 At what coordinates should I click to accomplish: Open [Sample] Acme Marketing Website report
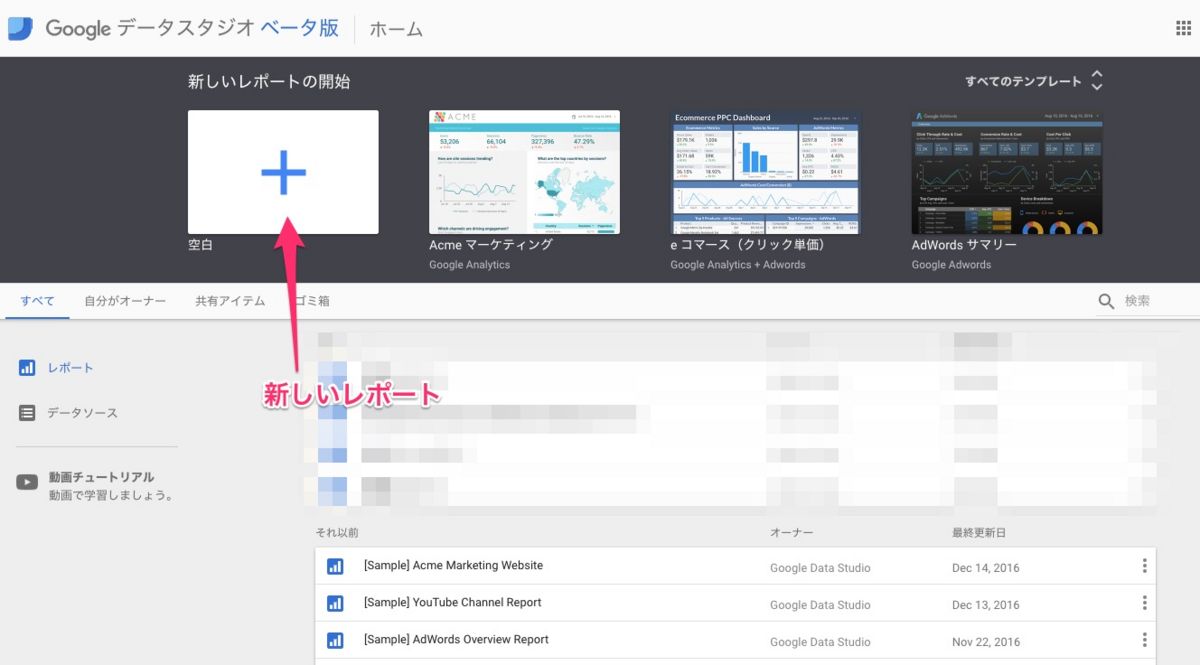point(453,566)
